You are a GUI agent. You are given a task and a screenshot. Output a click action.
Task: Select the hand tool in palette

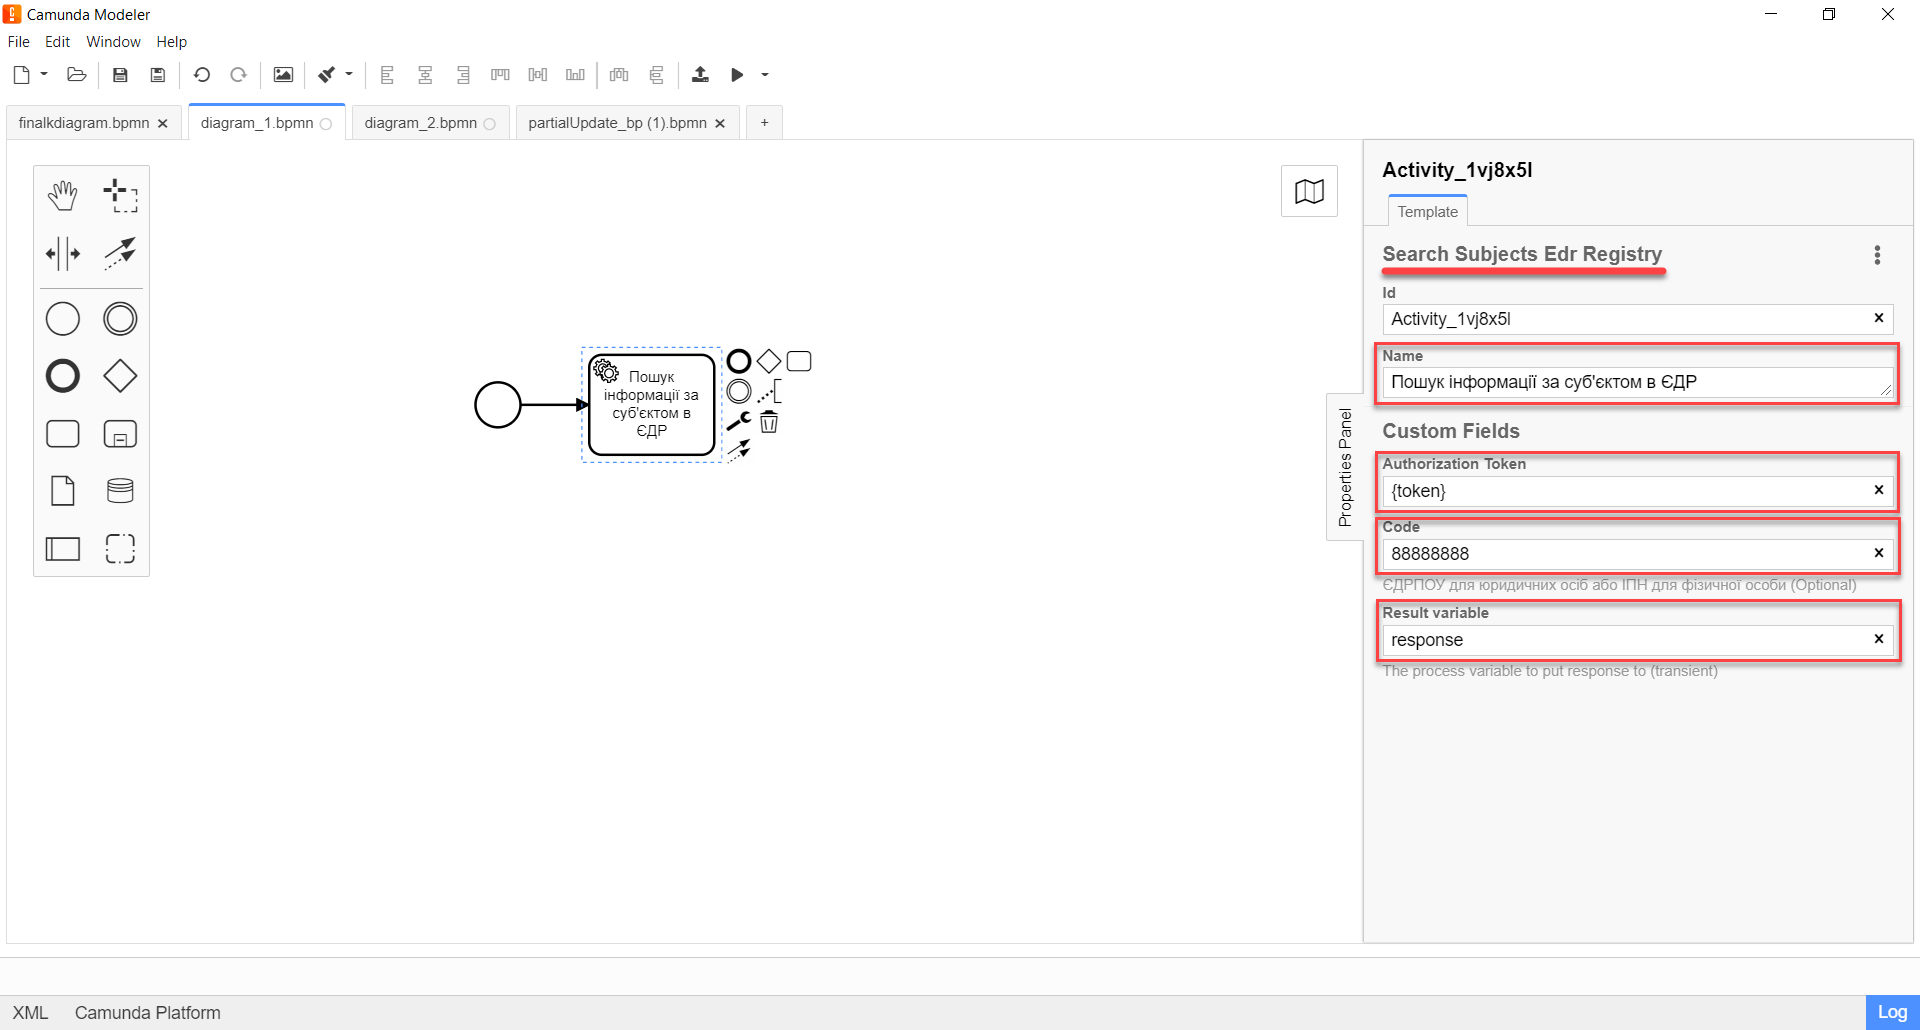pyautogui.click(x=63, y=196)
